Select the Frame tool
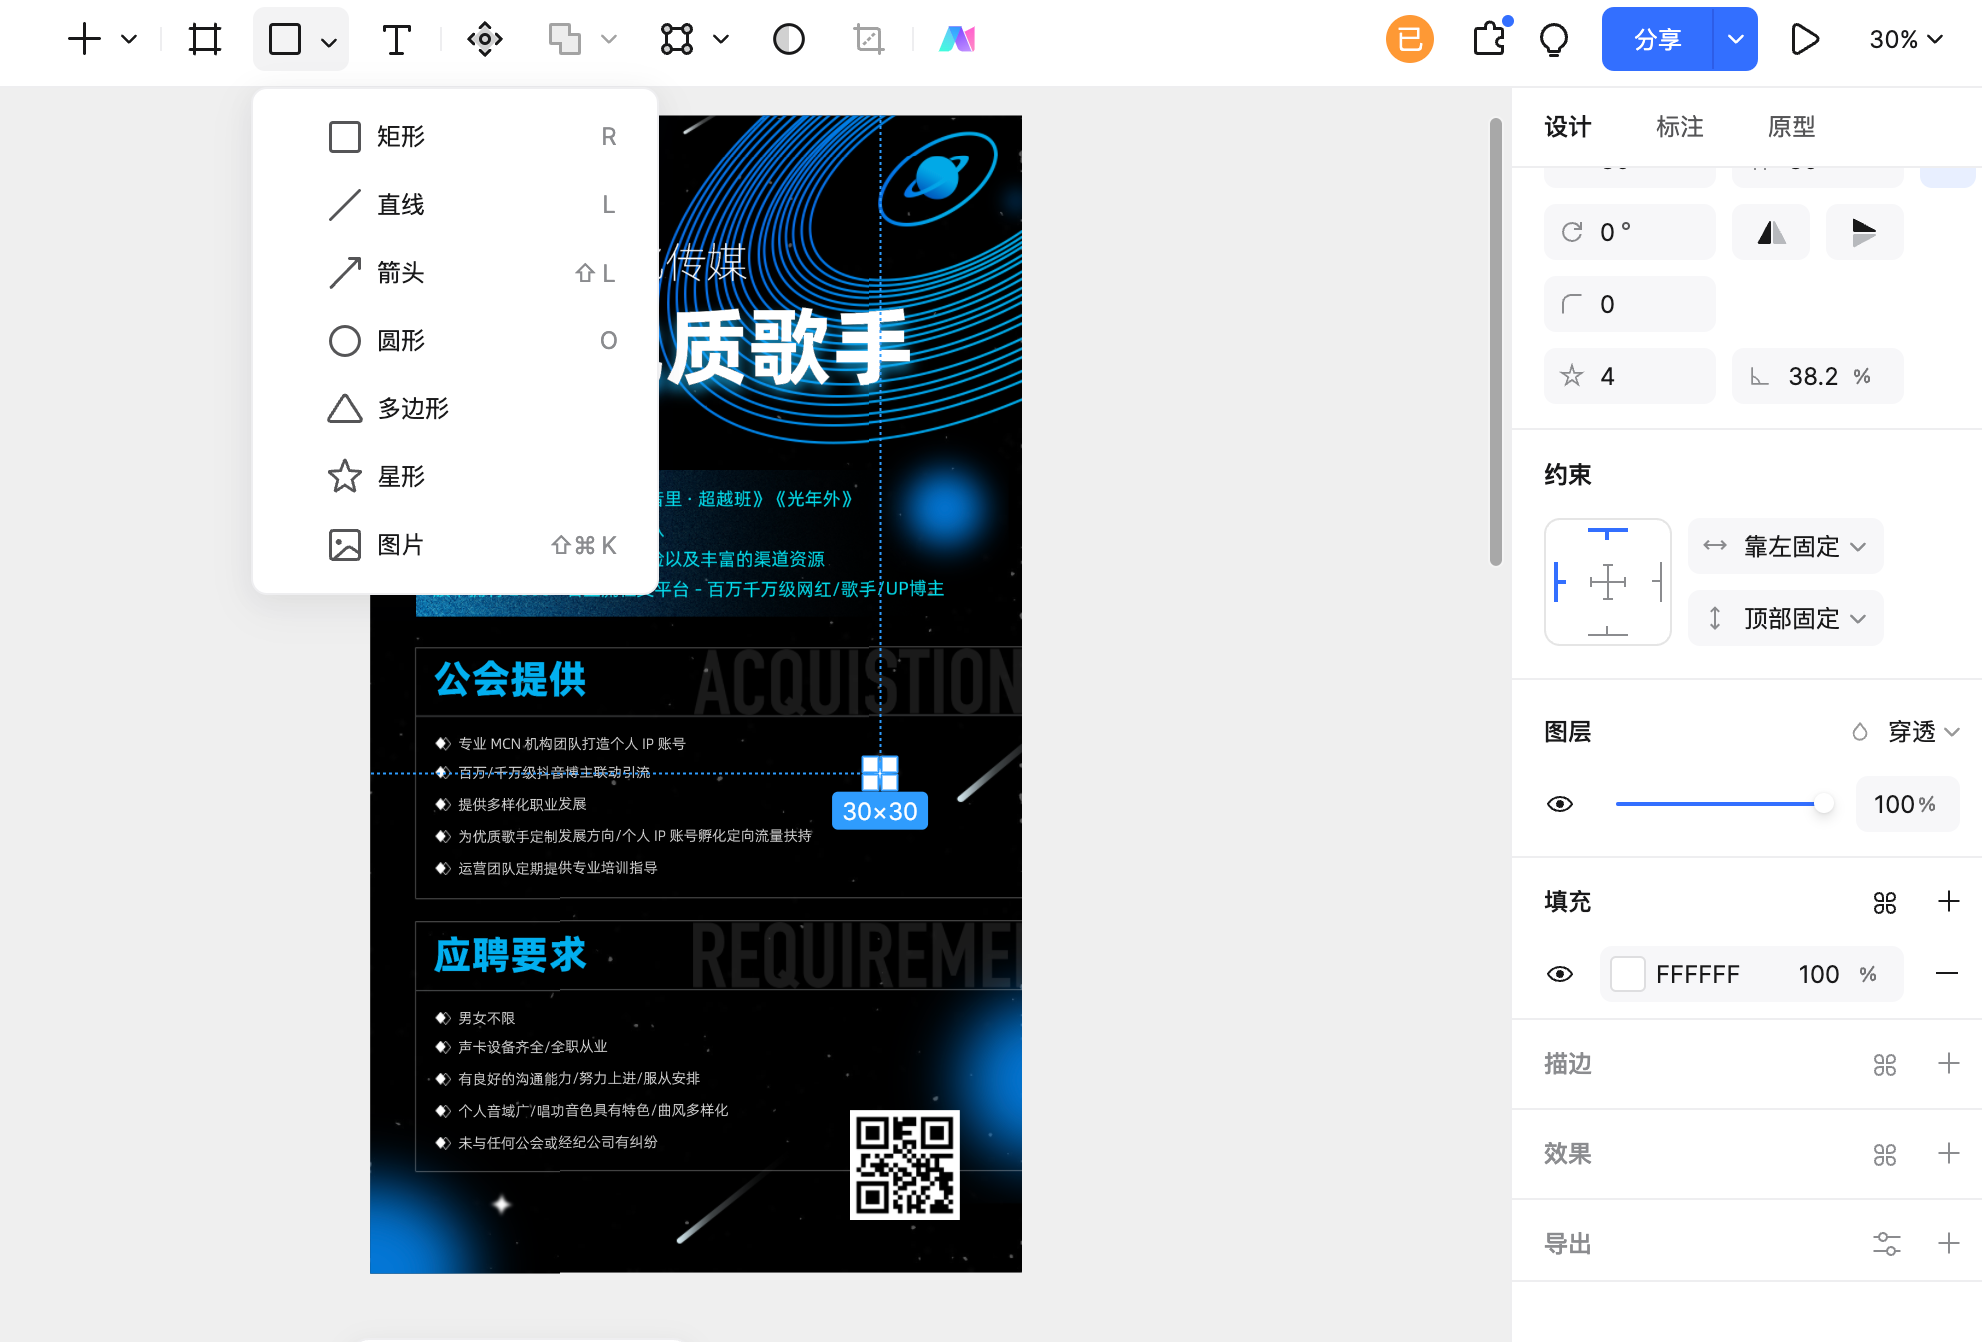Viewport: 1982px width, 1342px height. coord(205,39)
